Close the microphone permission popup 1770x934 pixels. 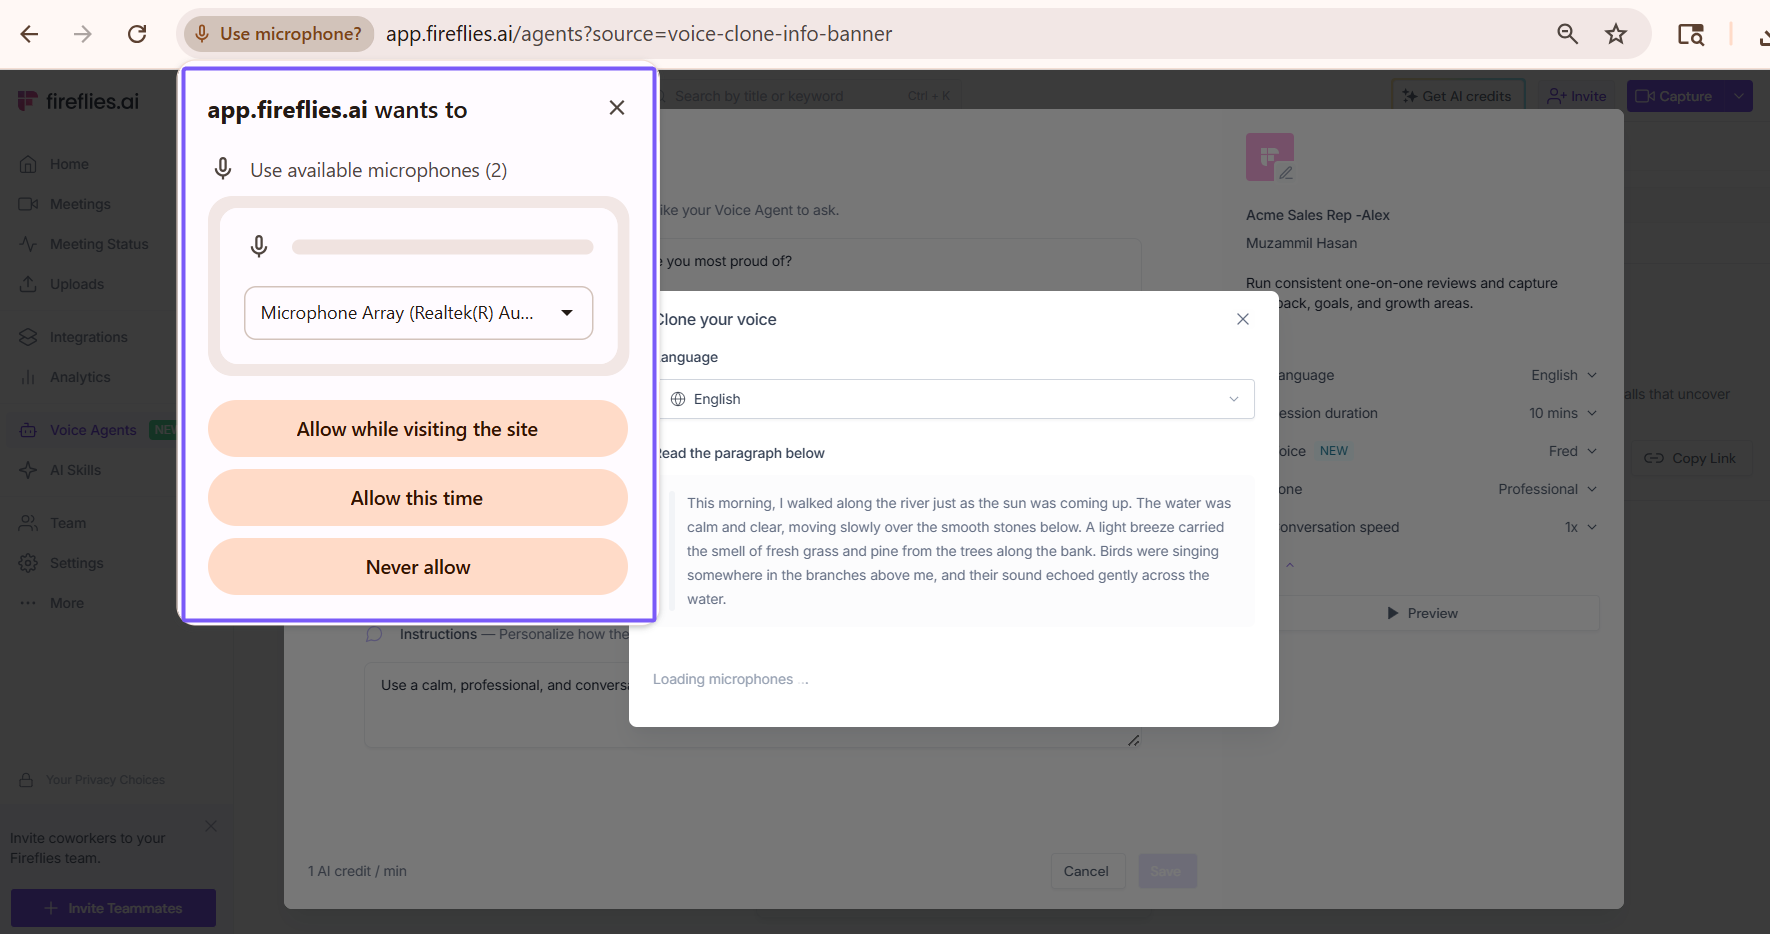(x=617, y=107)
